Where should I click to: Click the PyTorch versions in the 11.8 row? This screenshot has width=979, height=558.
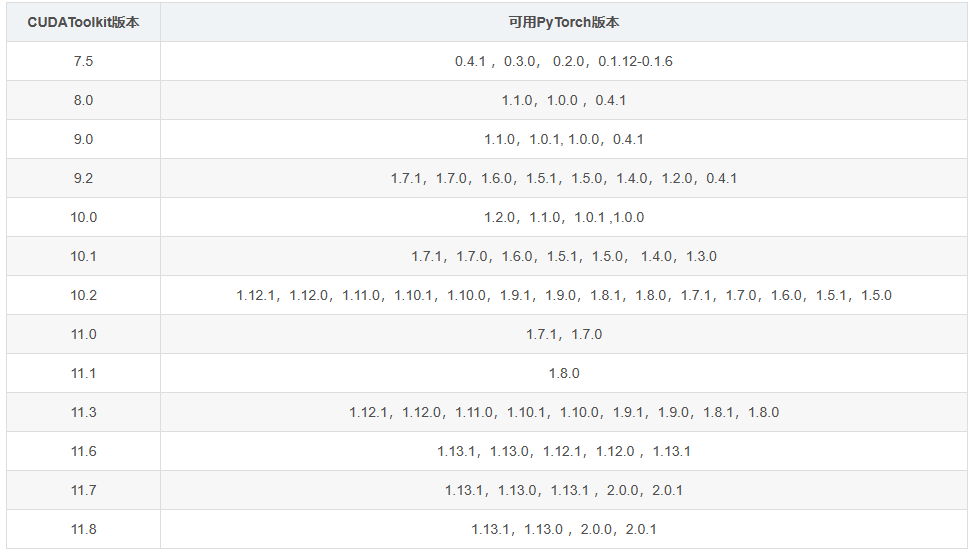click(x=564, y=529)
